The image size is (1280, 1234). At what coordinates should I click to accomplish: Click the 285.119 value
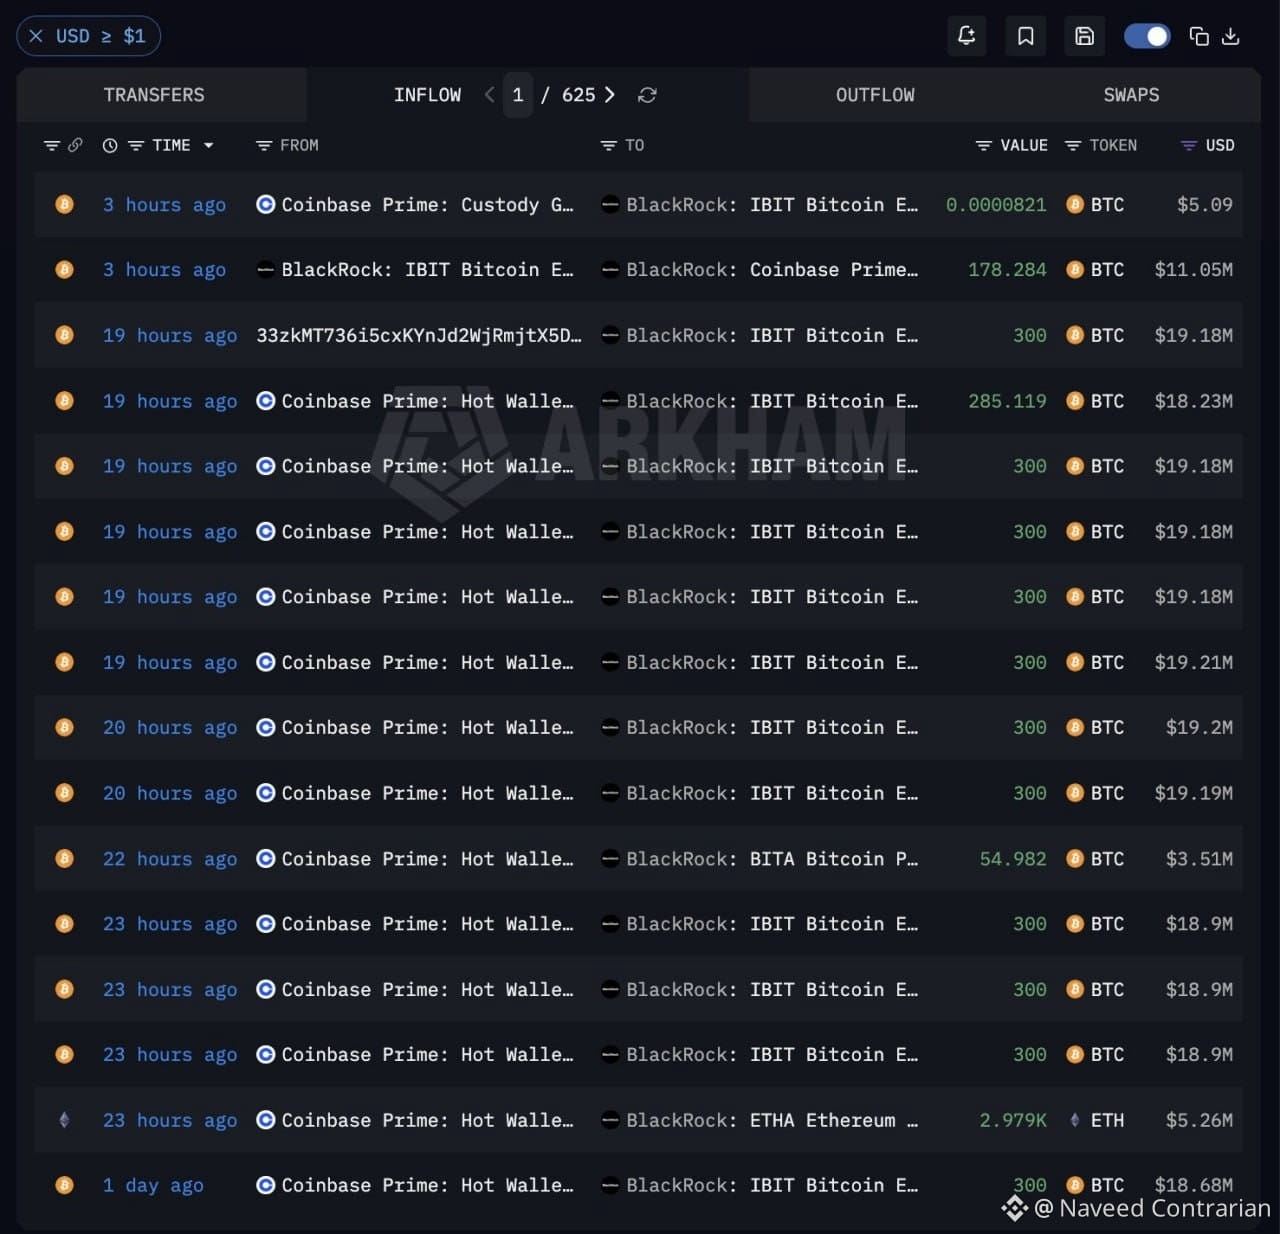point(1007,401)
